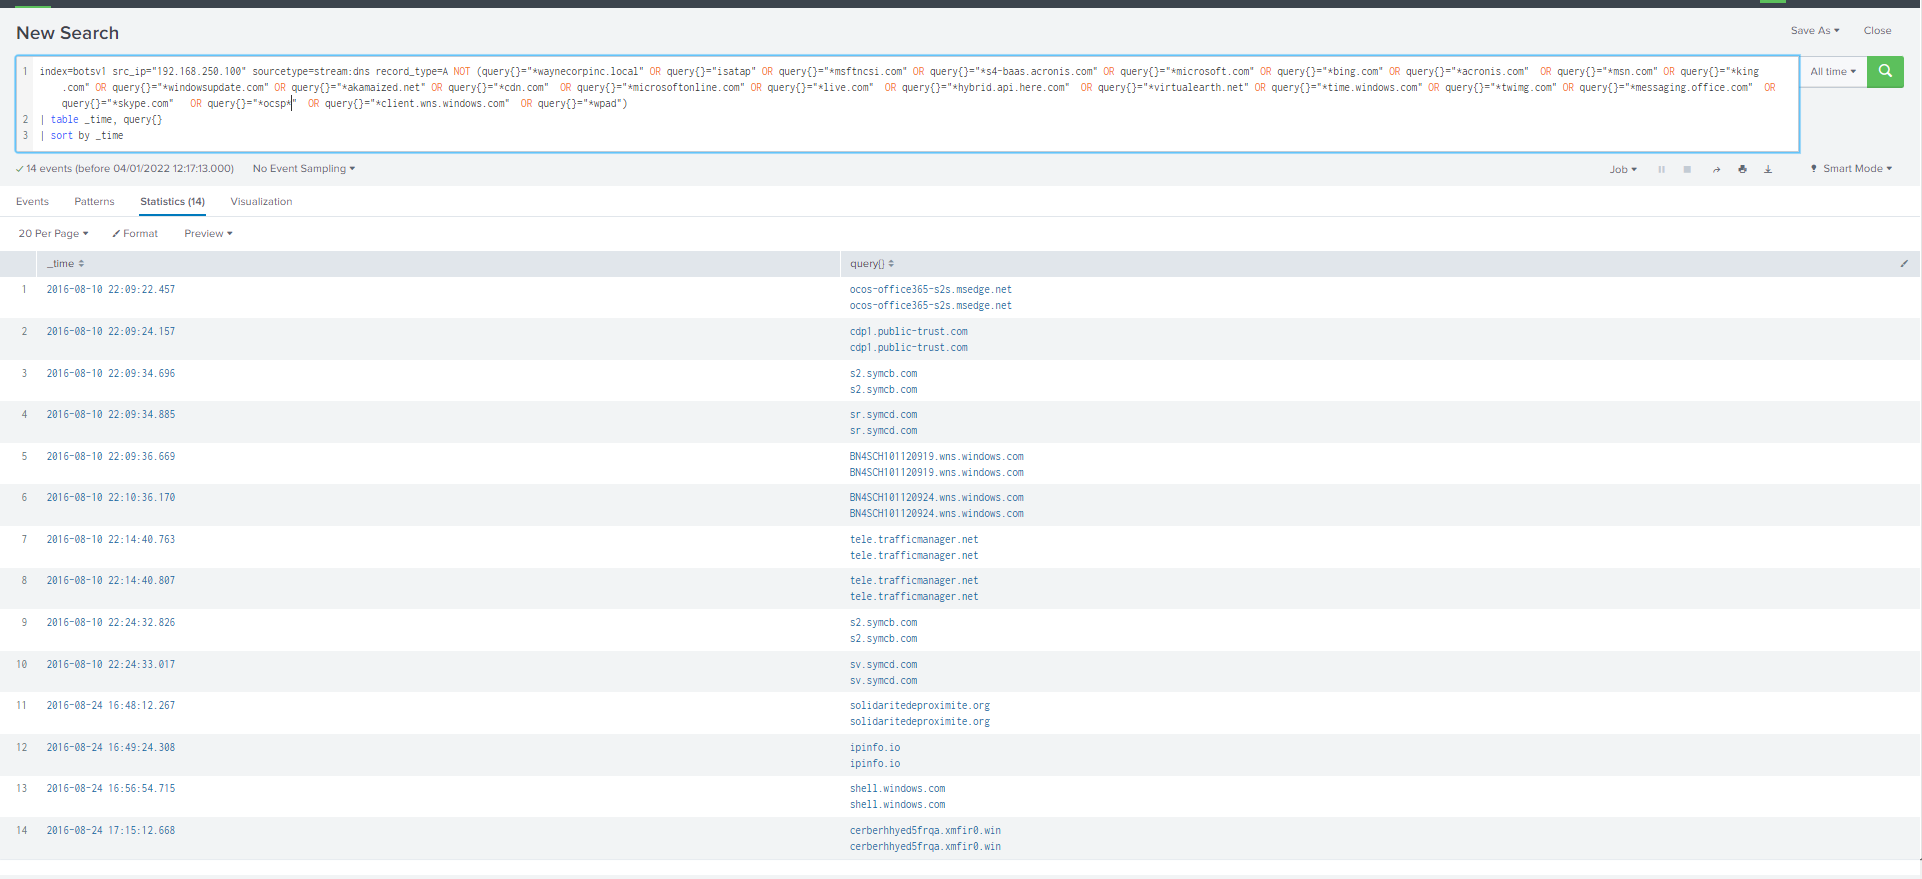Screen dimensions: 1922x879
Task: Open the All time range picker
Action: pos(1832,72)
